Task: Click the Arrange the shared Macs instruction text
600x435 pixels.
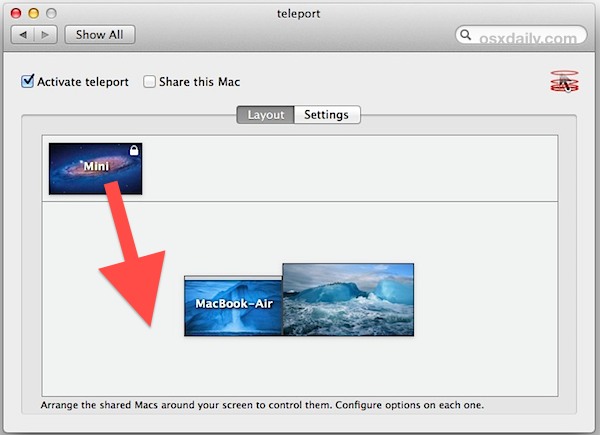Action: [x=262, y=405]
